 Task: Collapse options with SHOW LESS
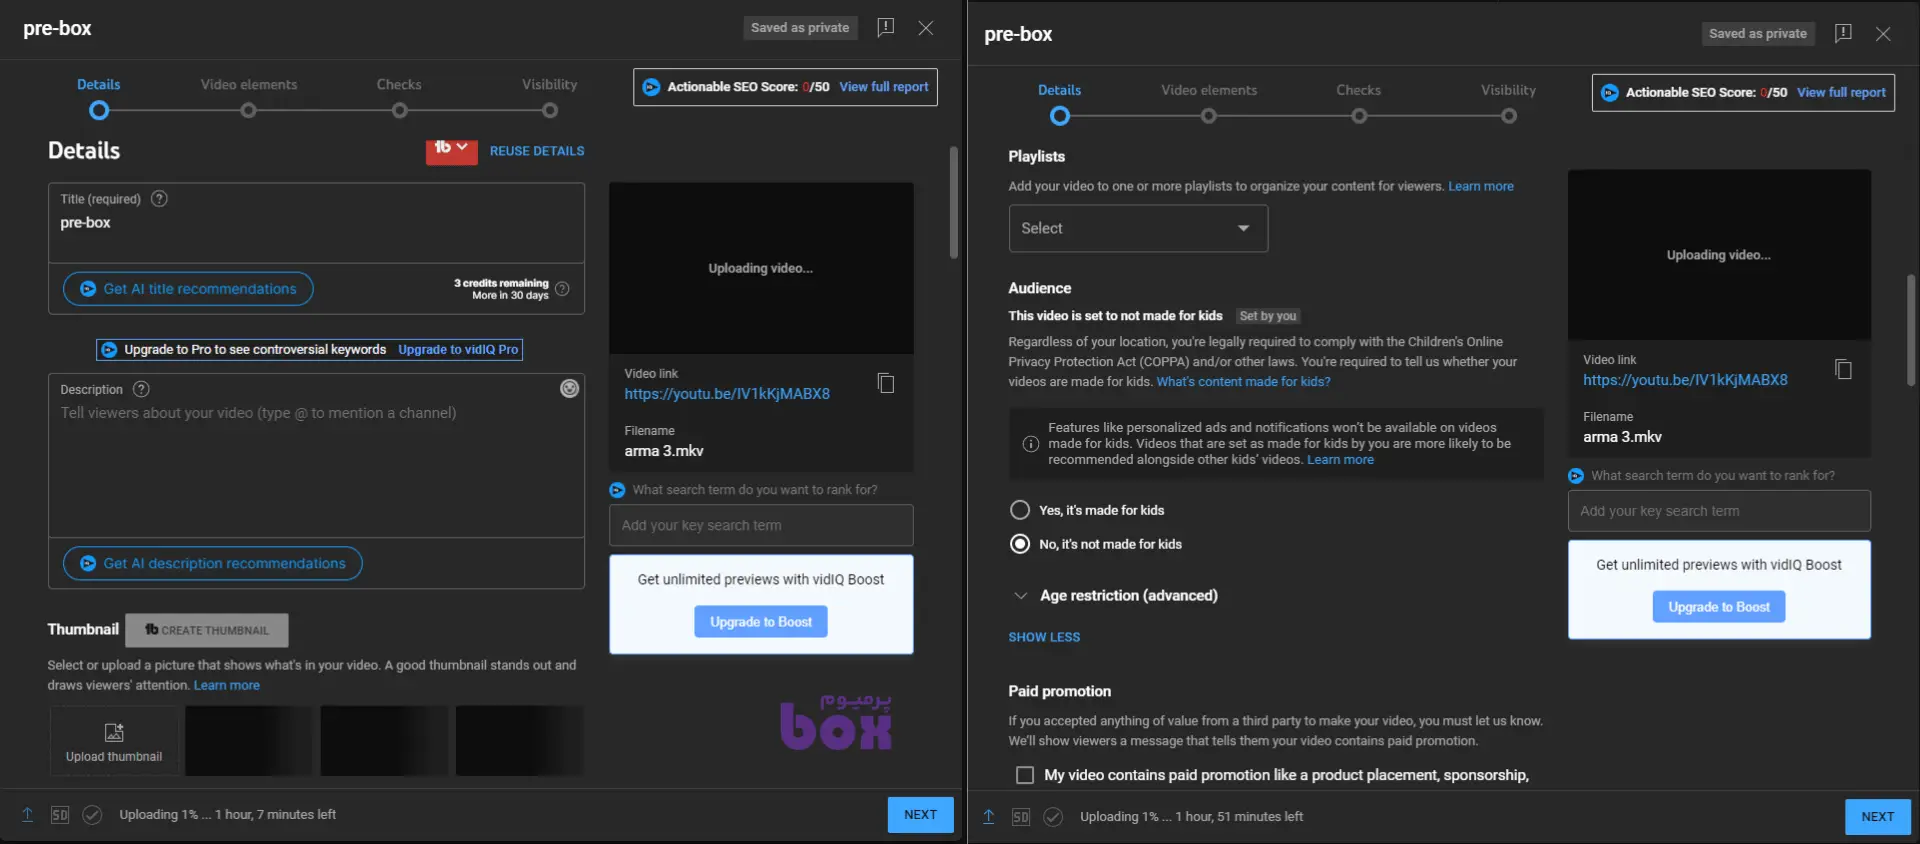[1044, 637]
